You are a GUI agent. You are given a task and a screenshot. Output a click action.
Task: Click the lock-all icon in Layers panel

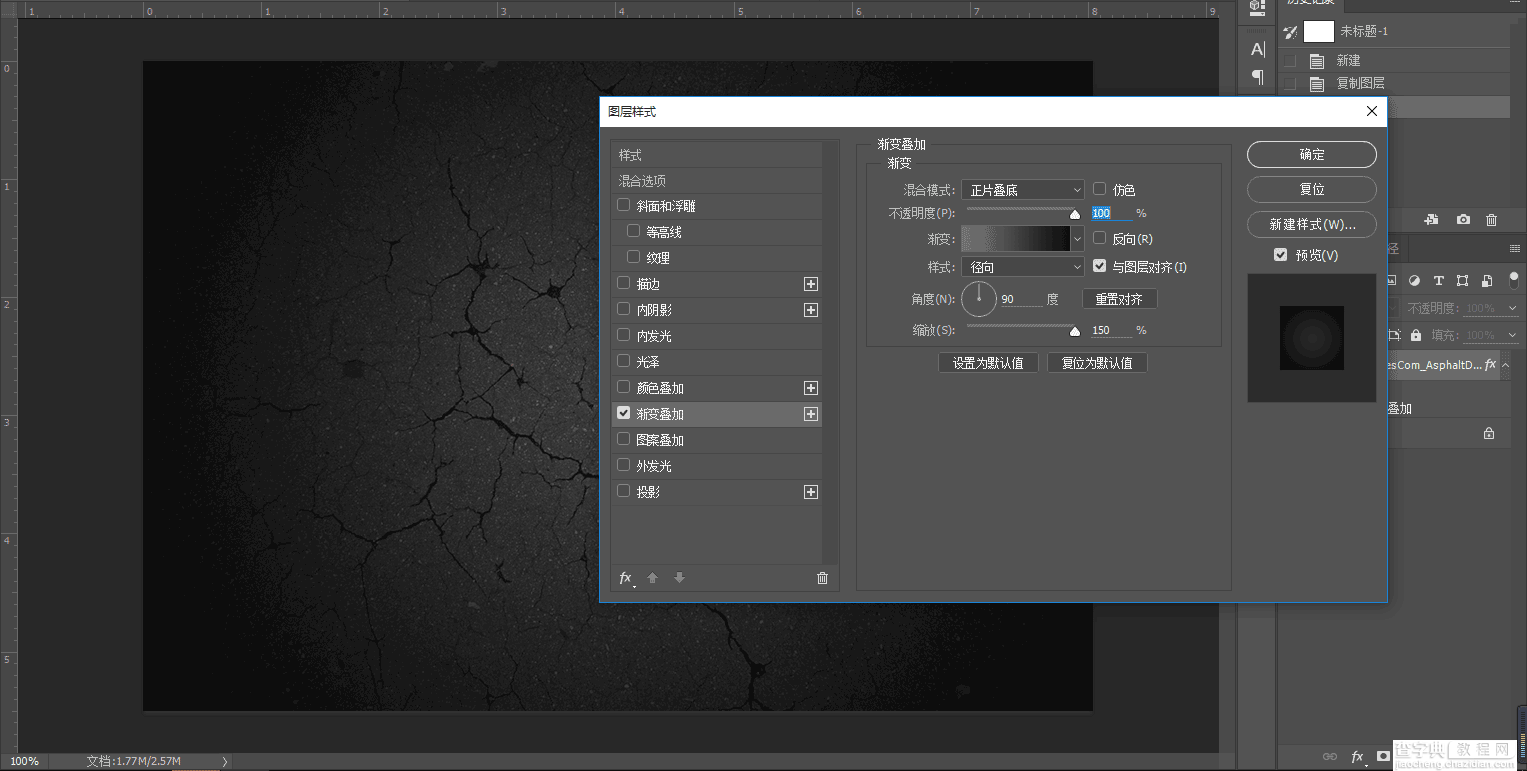point(1415,335)
